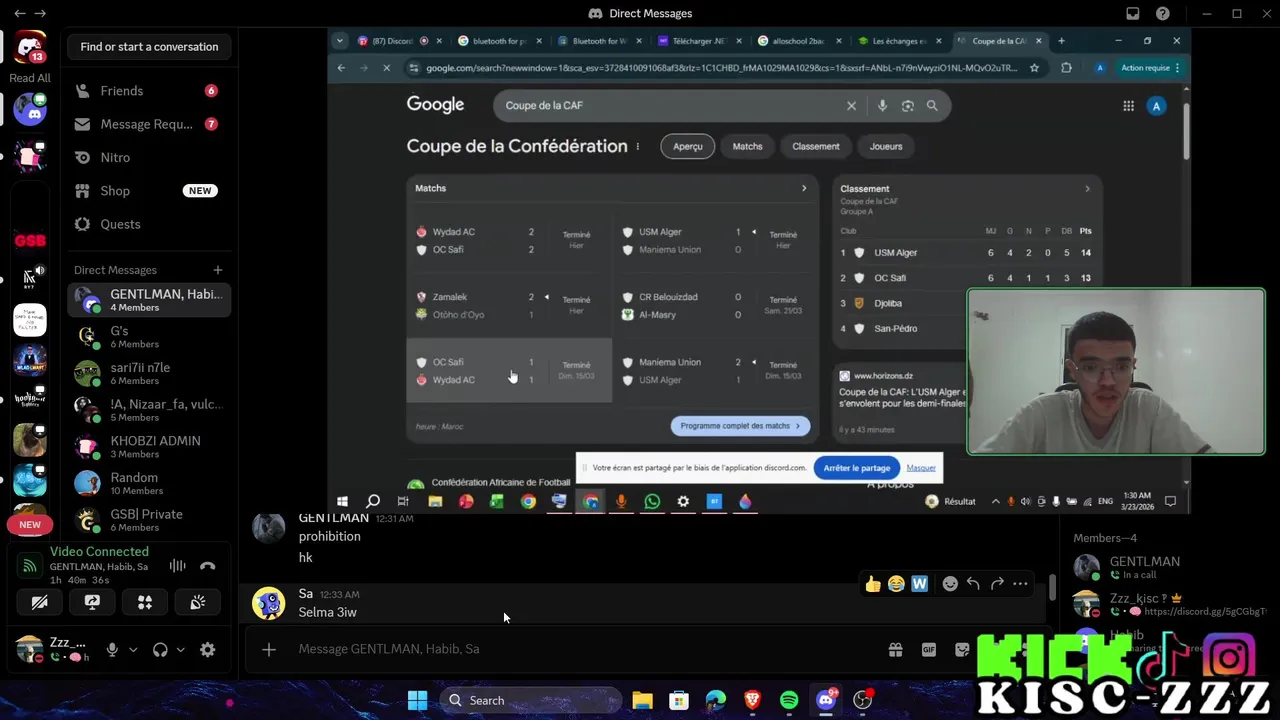Toggle noise suppression waveform icon
This screenshot has height=720, width=1280.
pos(177,566)
